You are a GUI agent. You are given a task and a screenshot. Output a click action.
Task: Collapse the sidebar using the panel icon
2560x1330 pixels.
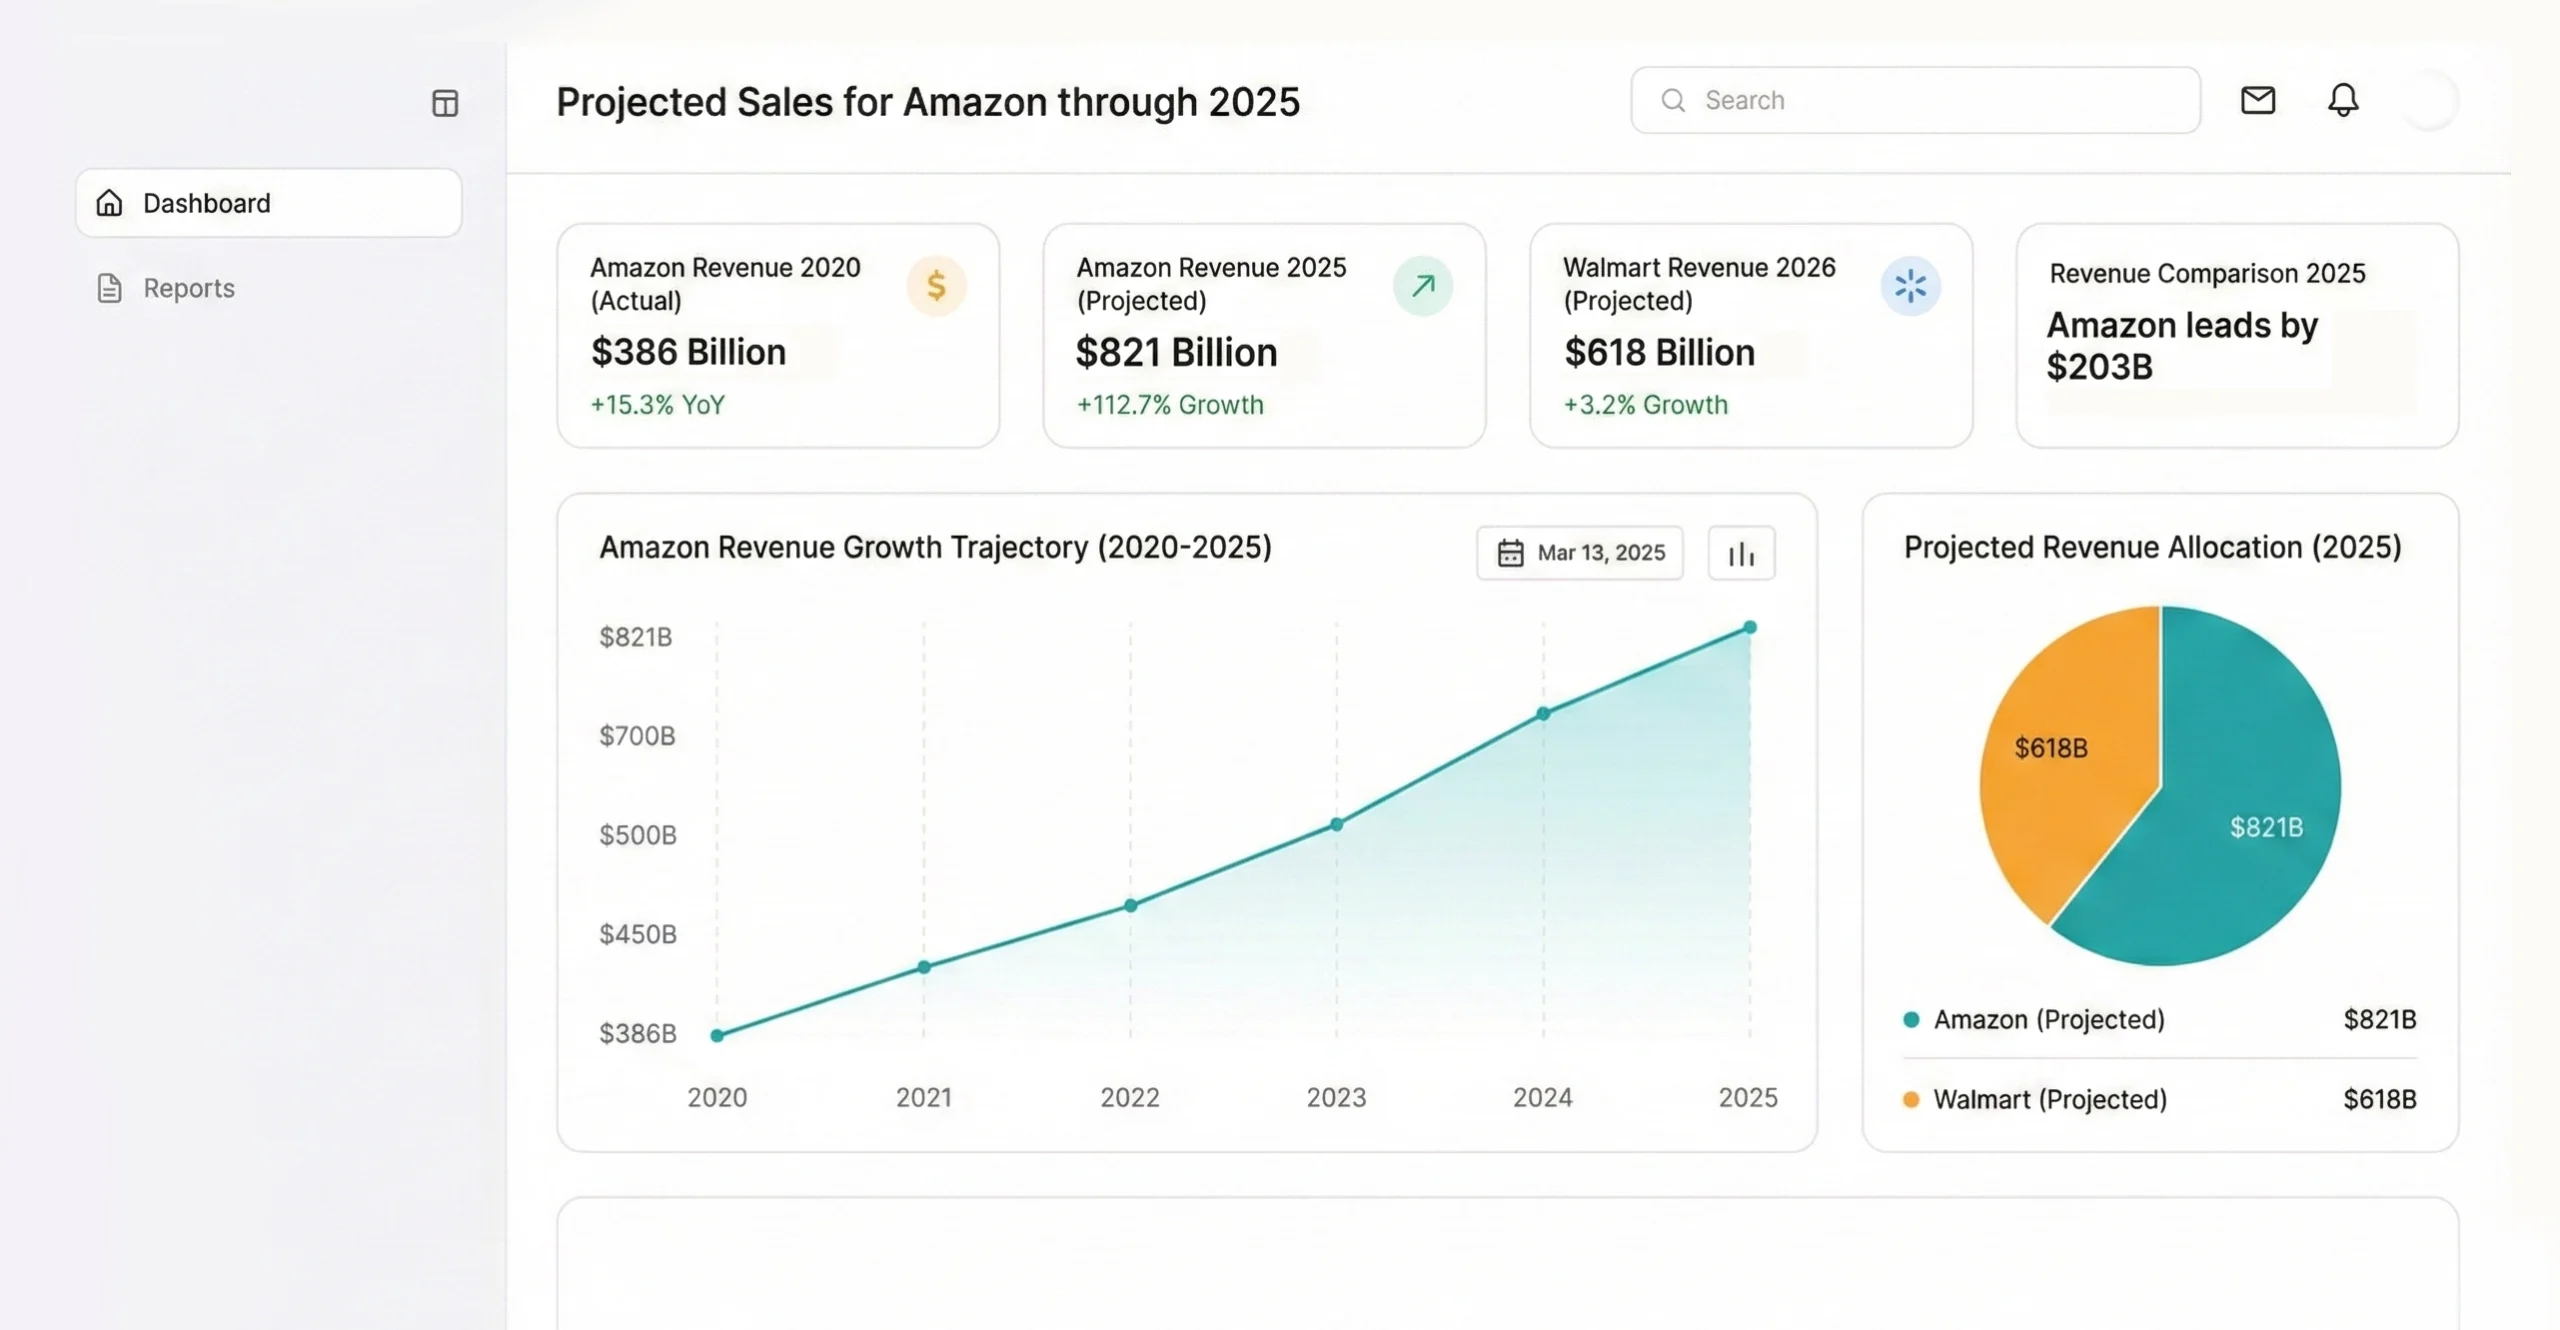coord(444,103)
